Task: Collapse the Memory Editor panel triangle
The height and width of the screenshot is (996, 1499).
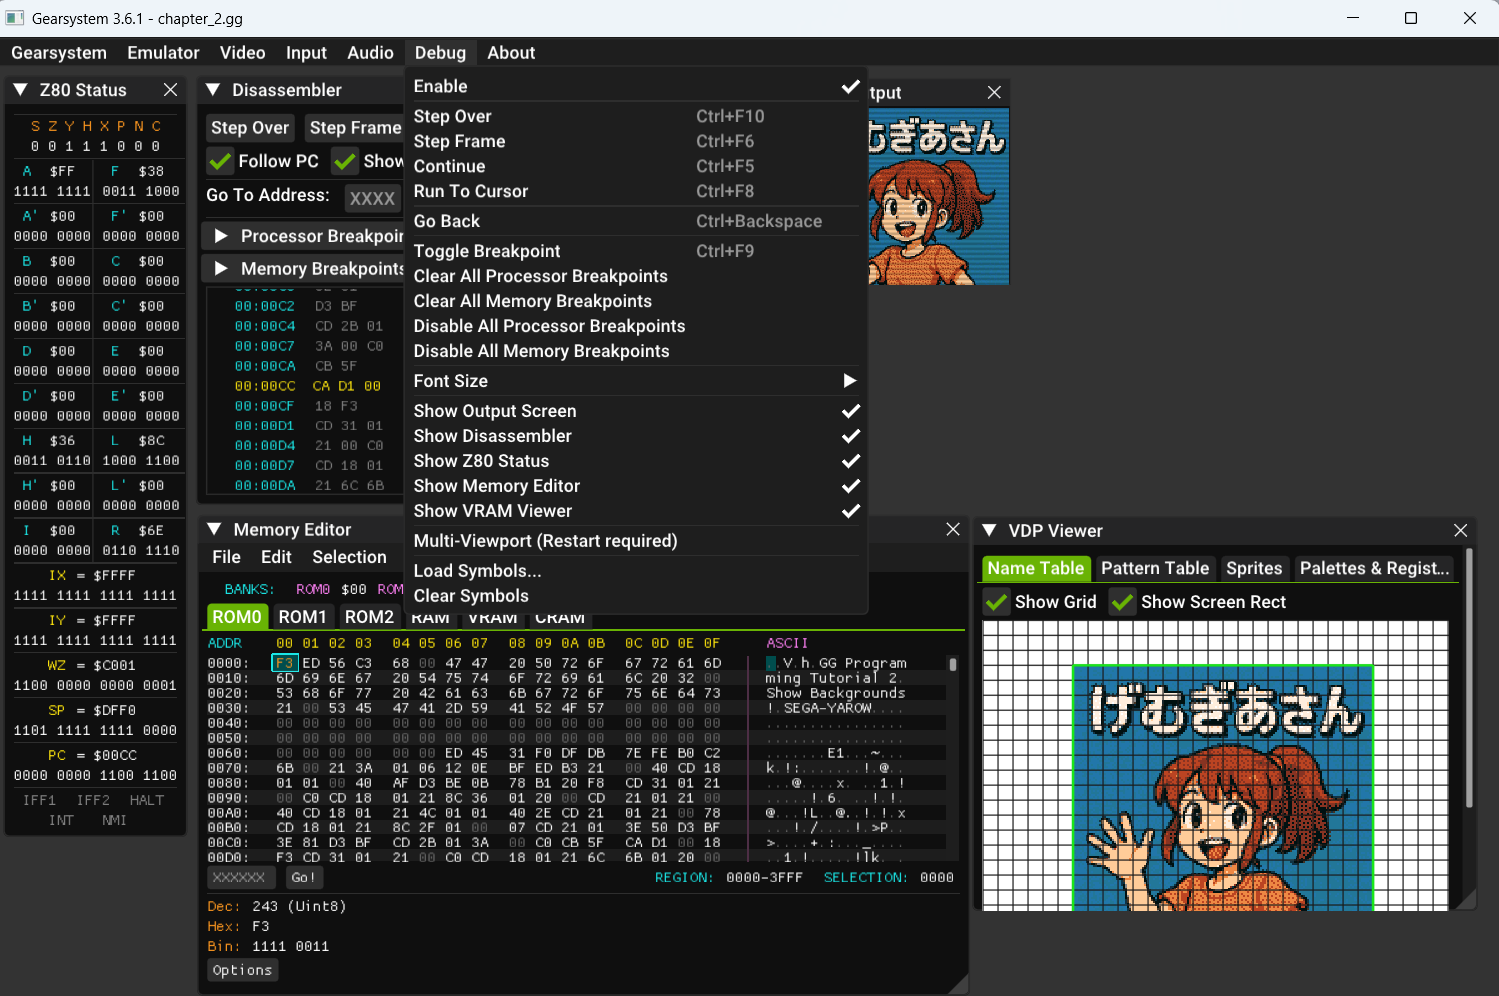Action: [x=214, y=529]
